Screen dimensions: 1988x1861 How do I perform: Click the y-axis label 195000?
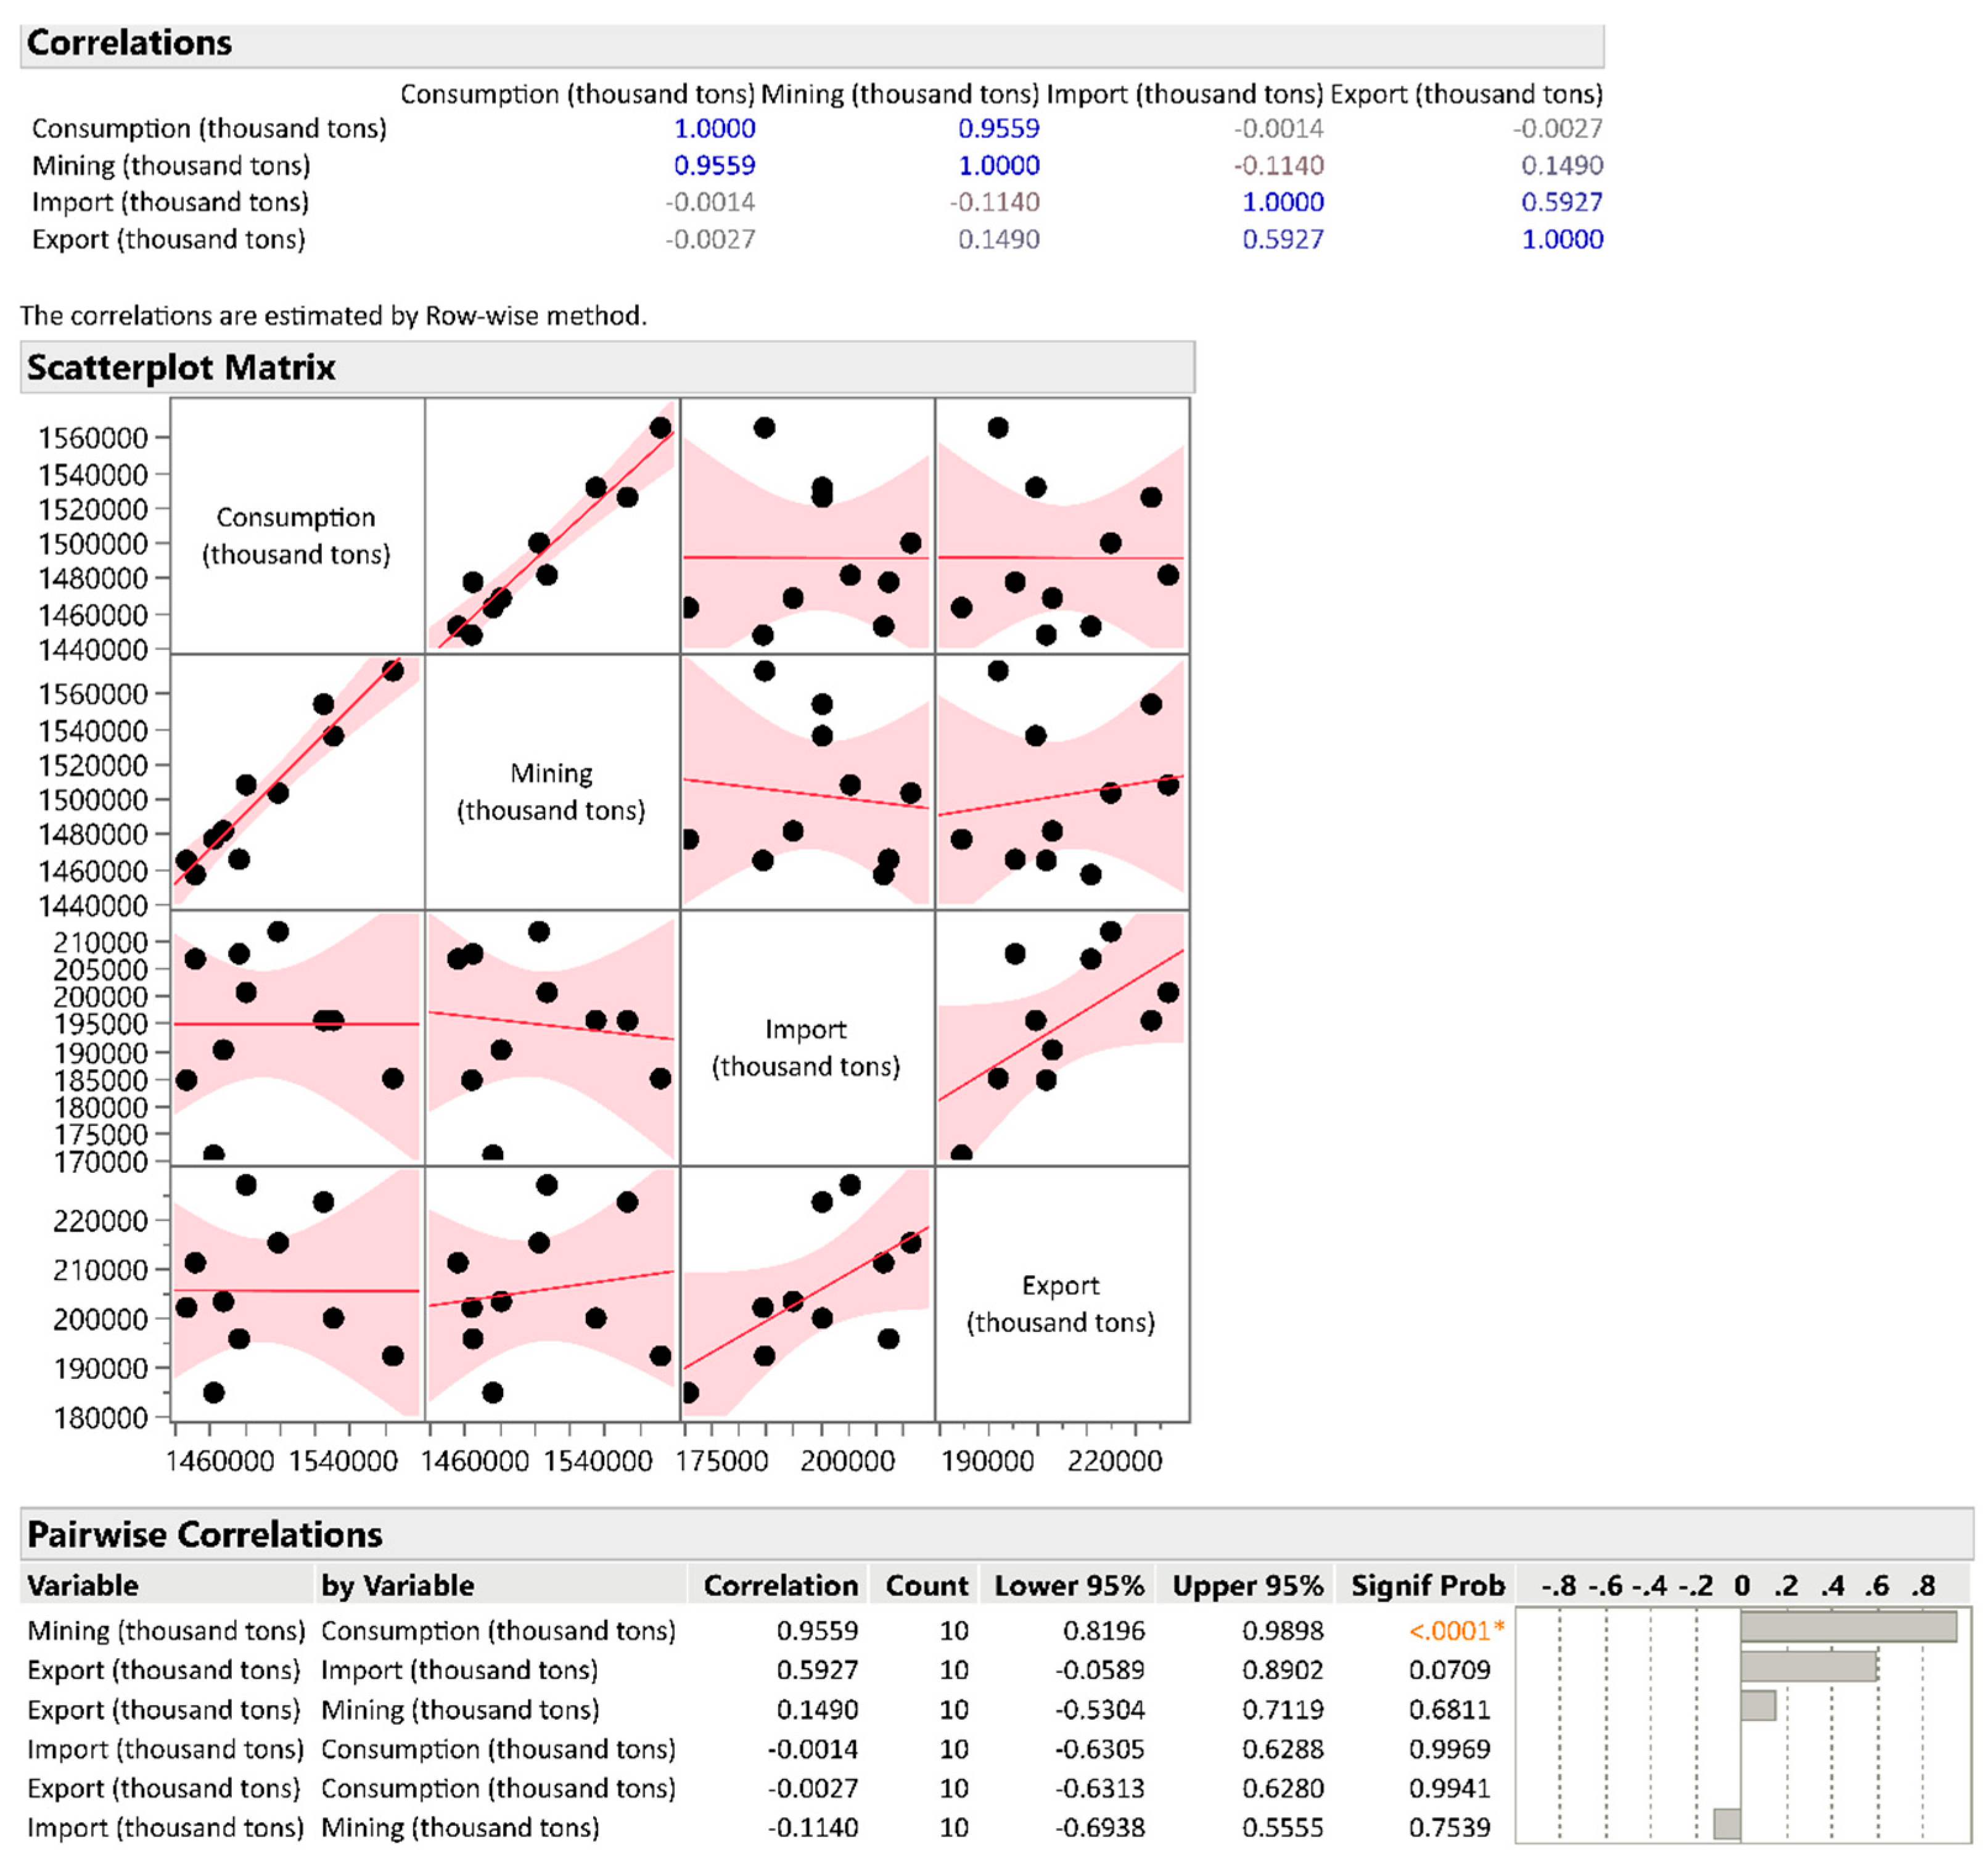(x=100, y=1025)
